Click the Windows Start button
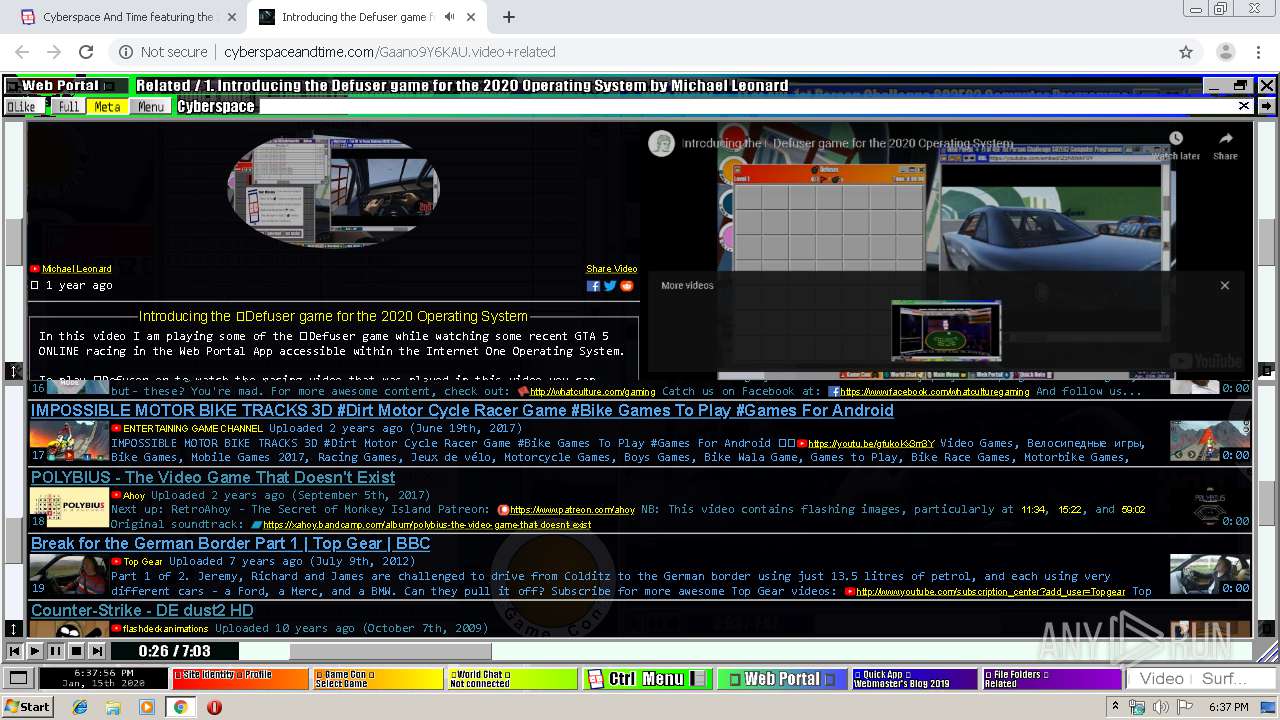Screen dimensions: 1280x720 [27, 707]
